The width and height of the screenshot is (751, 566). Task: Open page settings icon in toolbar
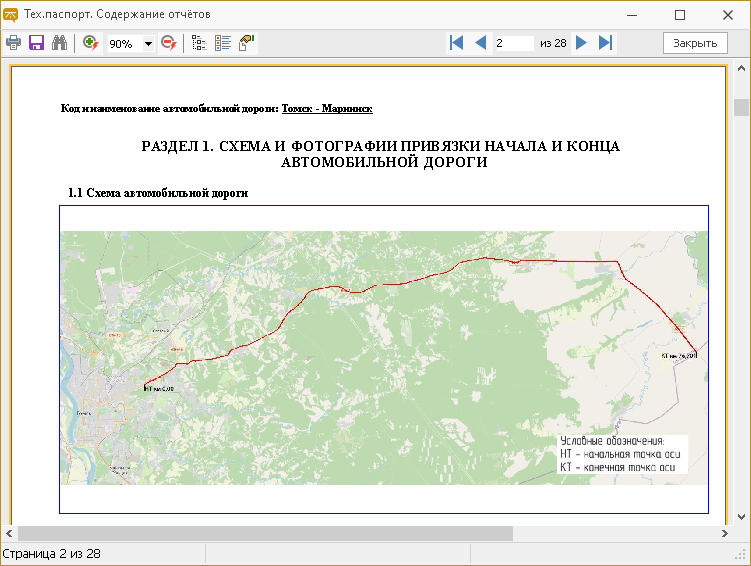tap(246, 43)
